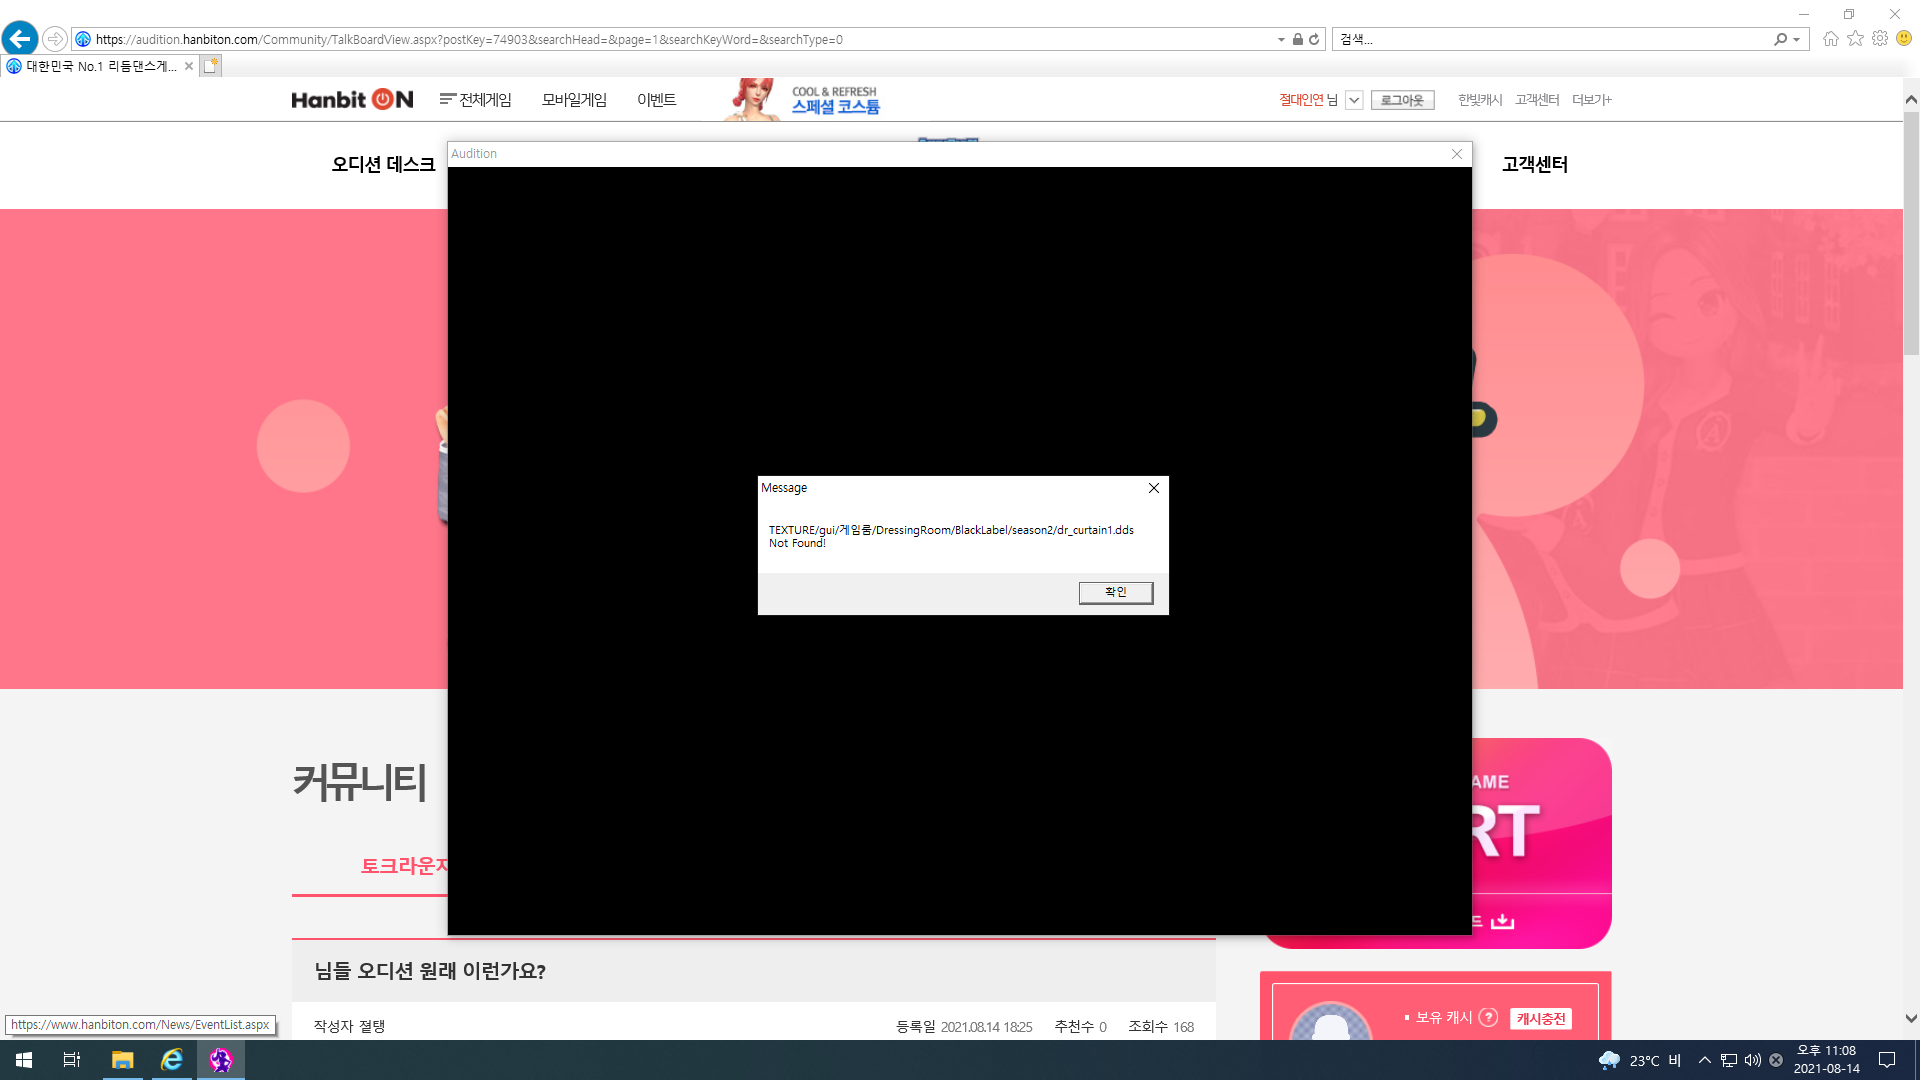Click the user profile avatar thumbnail

1331,1021
